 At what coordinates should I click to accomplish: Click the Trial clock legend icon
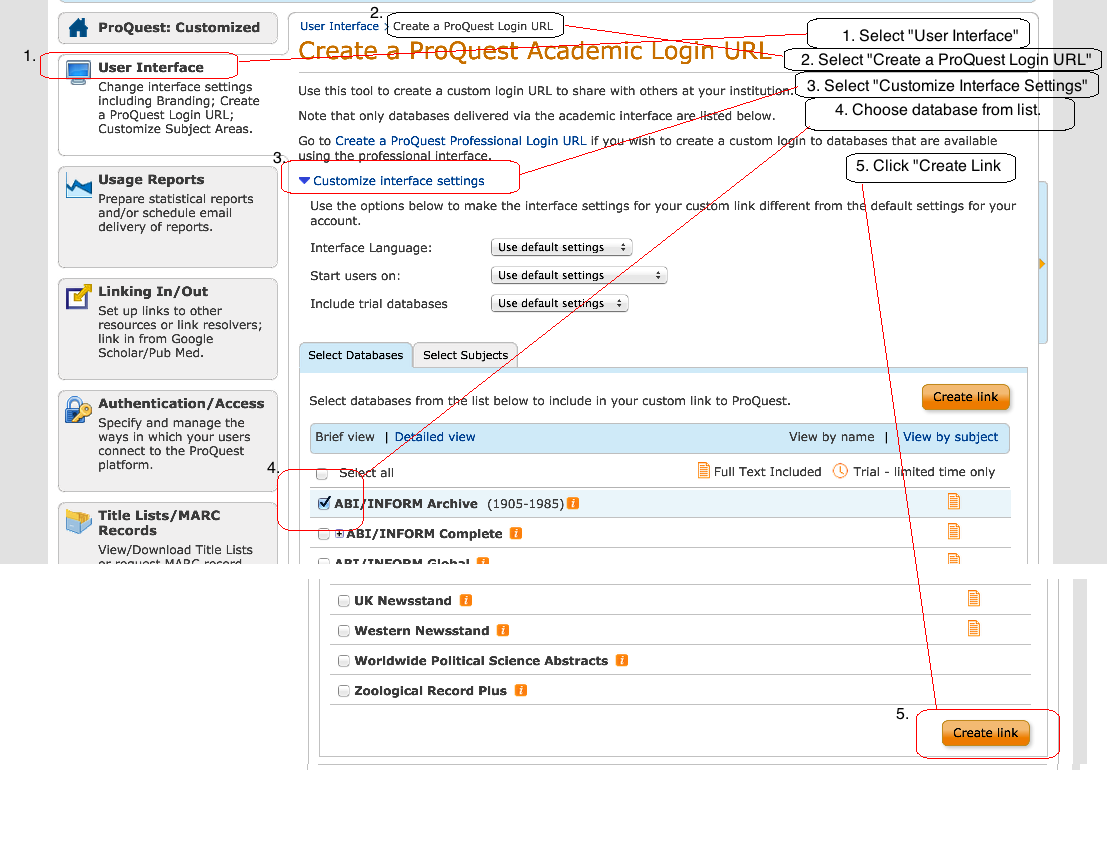pyautogui.click(x=840, y=470)
